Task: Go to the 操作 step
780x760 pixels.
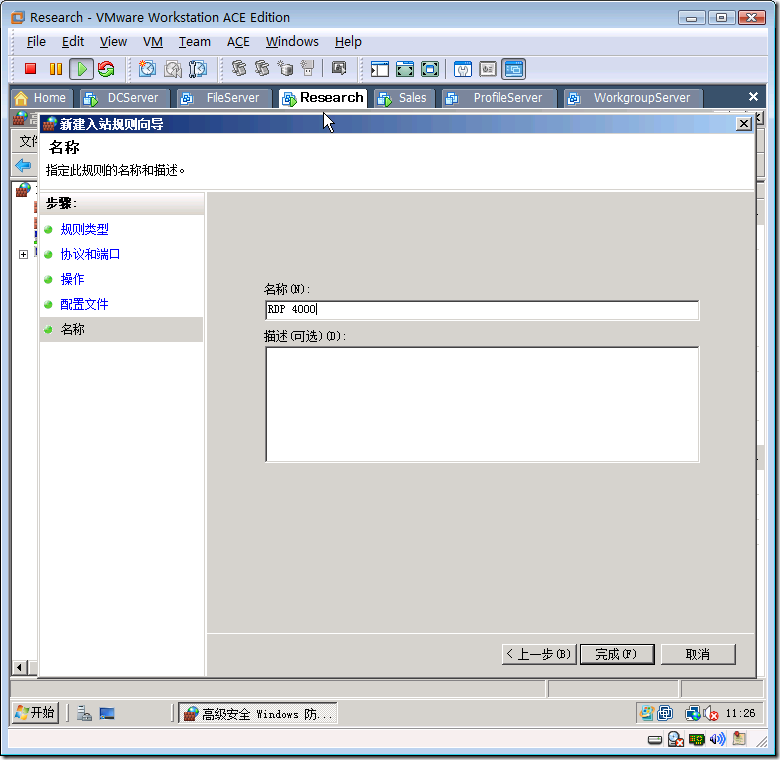Action: click(72, 279)
